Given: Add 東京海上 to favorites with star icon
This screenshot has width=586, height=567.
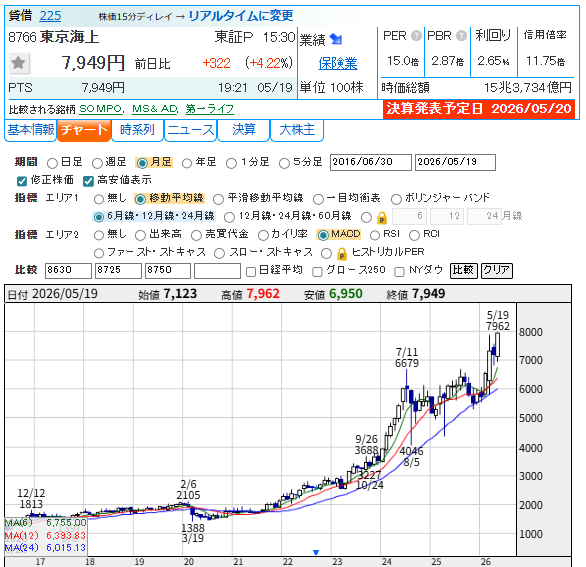Looking at the screenshot, I should pyautogui.click(x=18, y=63).
